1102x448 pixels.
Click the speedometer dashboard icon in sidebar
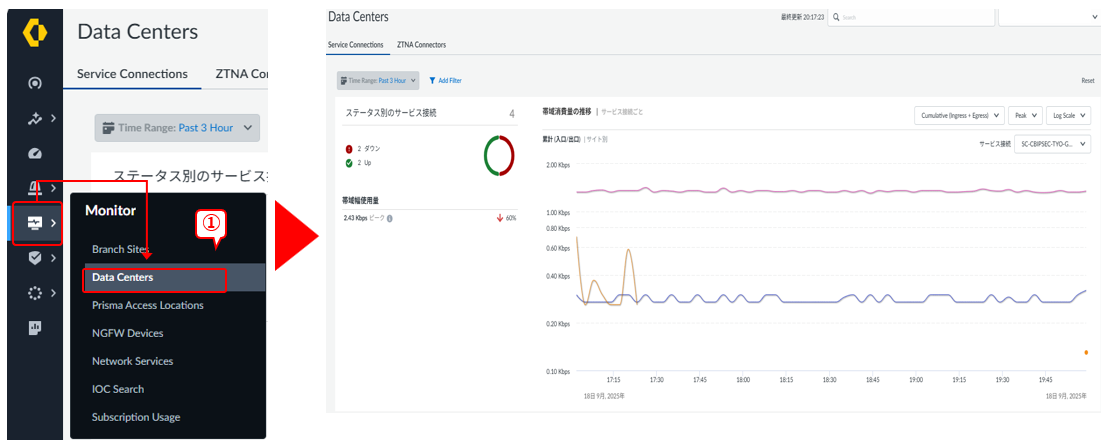coord(34,153)
